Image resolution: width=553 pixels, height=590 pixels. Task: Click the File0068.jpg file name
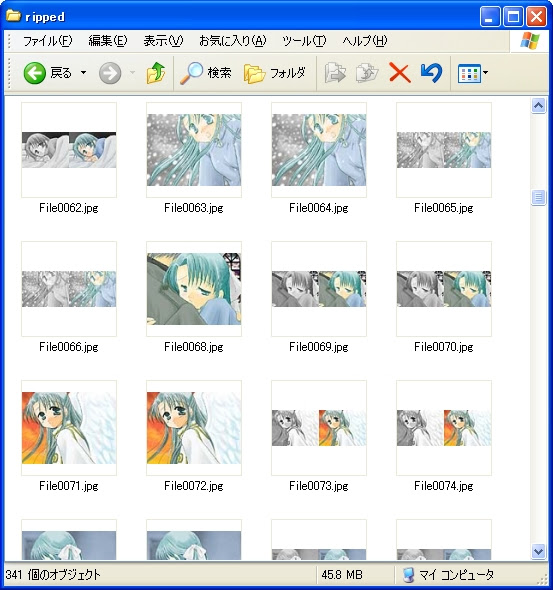(194, 347)
